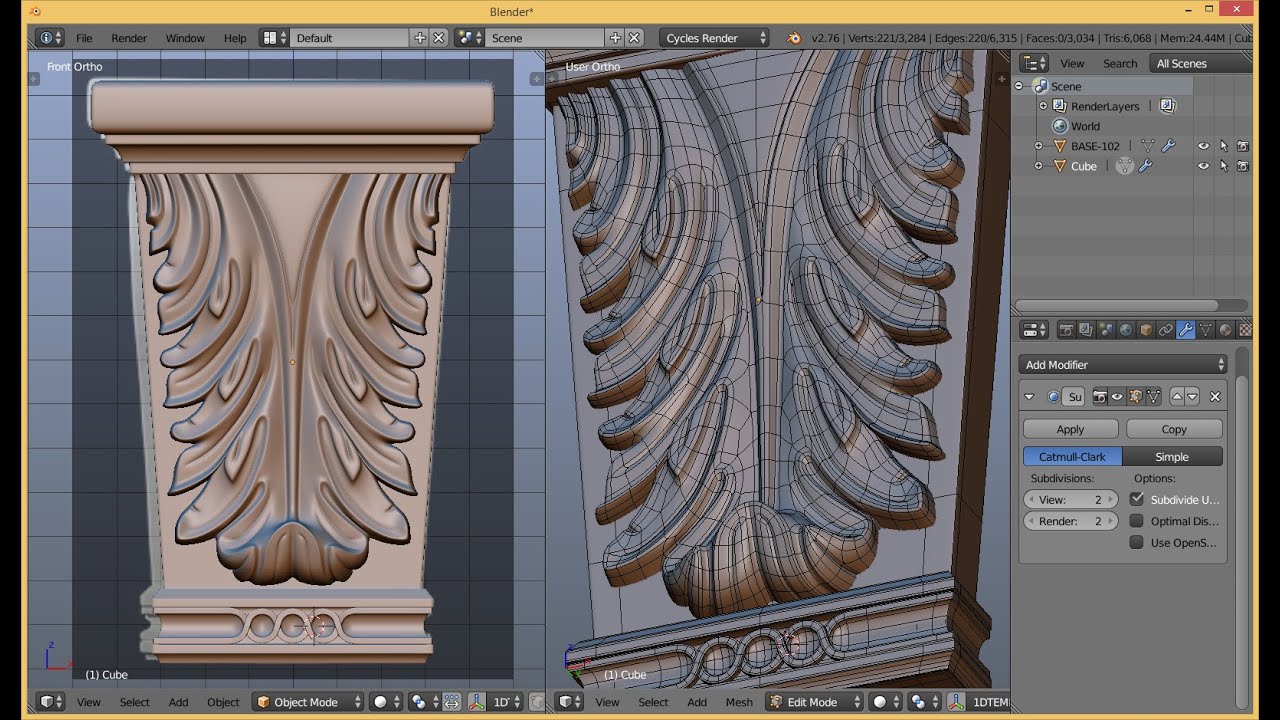This screenshot has height=720, width=1280.
Task: Toggle Cube selectability arrow icon
Action: tap(1224, 166)
